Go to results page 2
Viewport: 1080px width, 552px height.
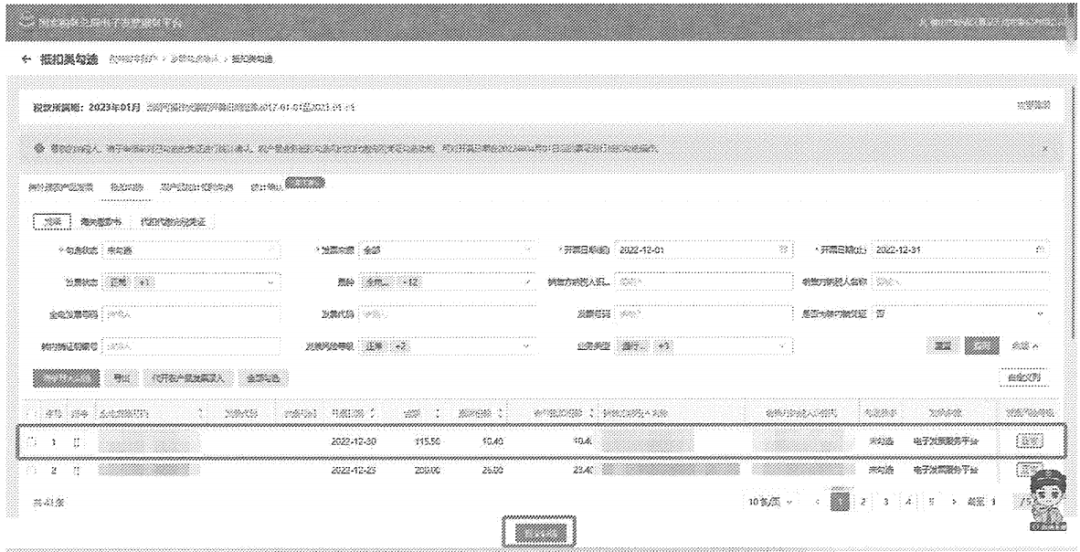click(862, 502)
